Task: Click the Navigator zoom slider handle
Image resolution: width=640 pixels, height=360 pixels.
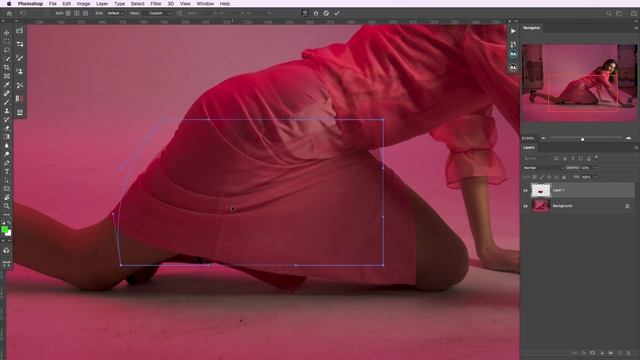Action: [582, 139]
